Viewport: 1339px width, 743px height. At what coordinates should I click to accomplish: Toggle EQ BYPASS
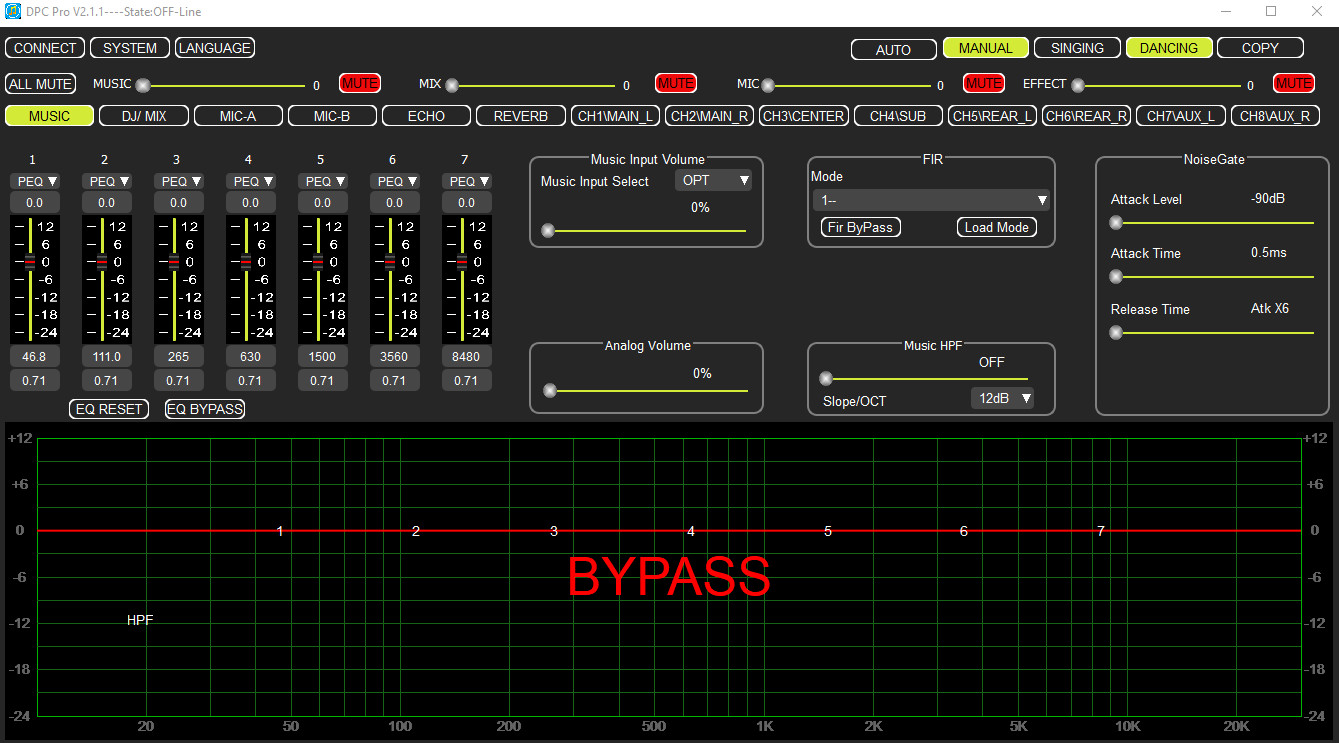click(205, 409)
